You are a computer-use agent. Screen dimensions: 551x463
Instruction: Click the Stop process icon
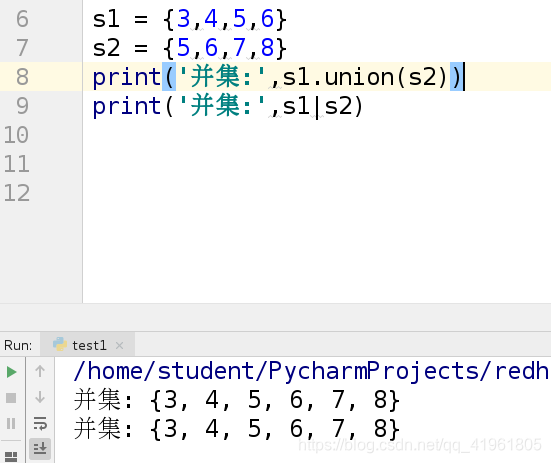tap(11, 398)
